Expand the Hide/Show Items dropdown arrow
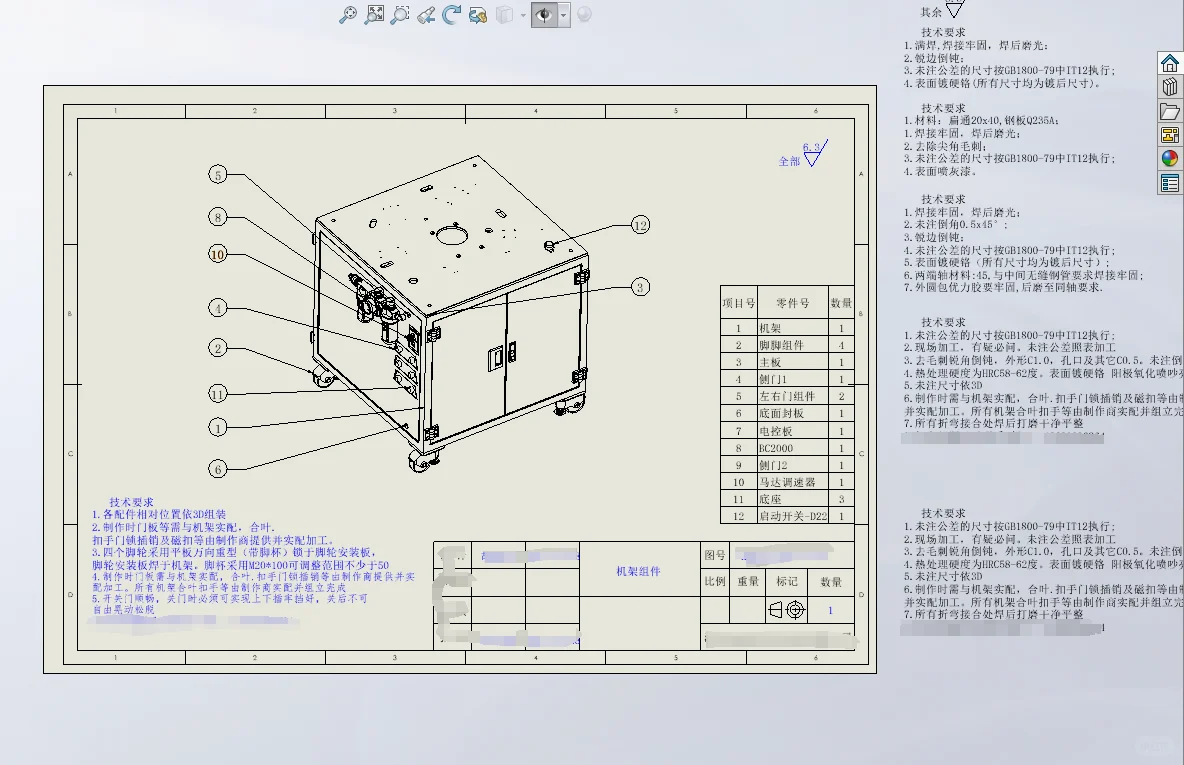The height and width of the screenshot is (765, 1184). click(x=563, y=15)
